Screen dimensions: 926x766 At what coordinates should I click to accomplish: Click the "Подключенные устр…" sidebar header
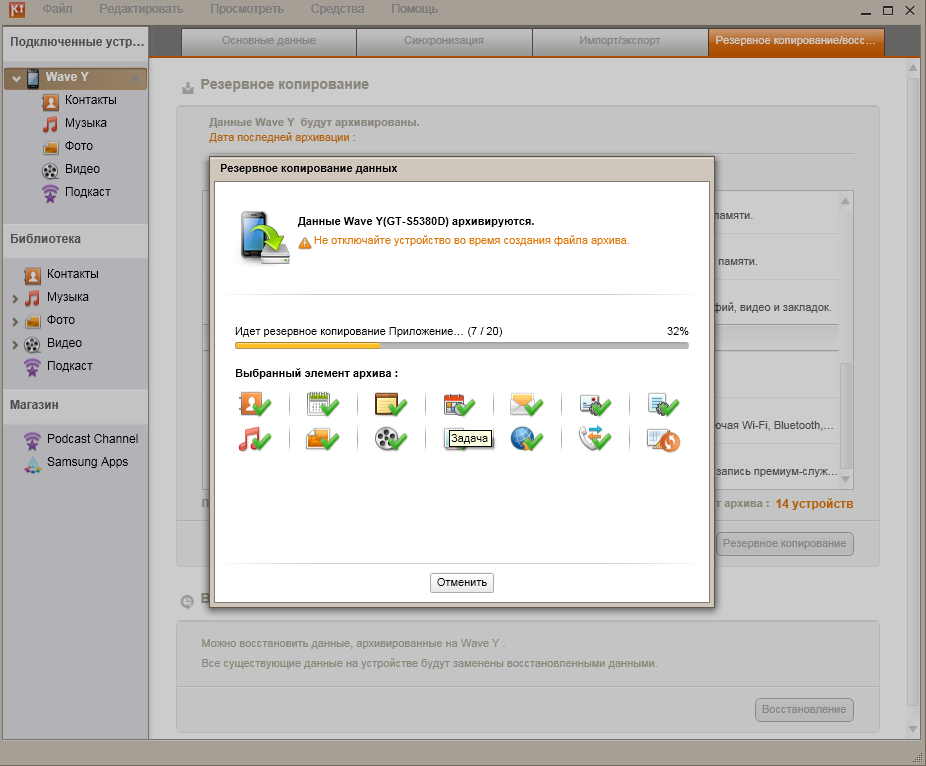click(x=77, y=42)
